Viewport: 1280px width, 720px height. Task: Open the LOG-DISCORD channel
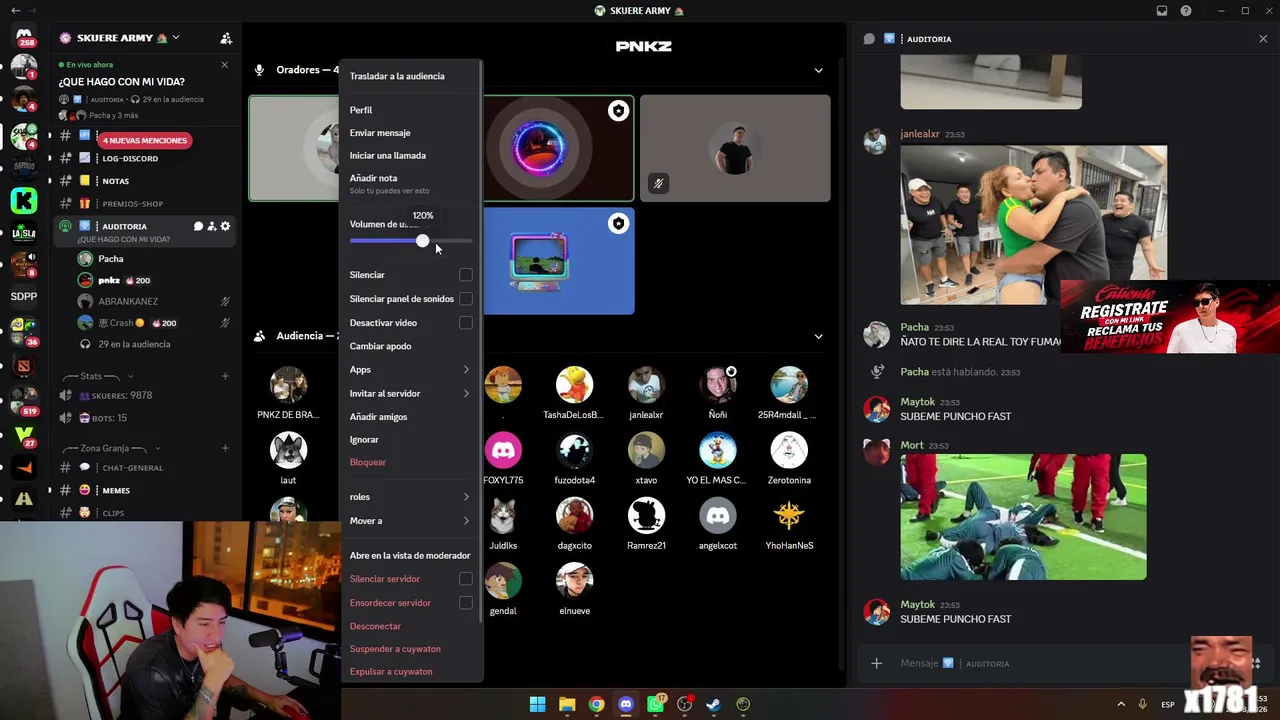[130, 159]
